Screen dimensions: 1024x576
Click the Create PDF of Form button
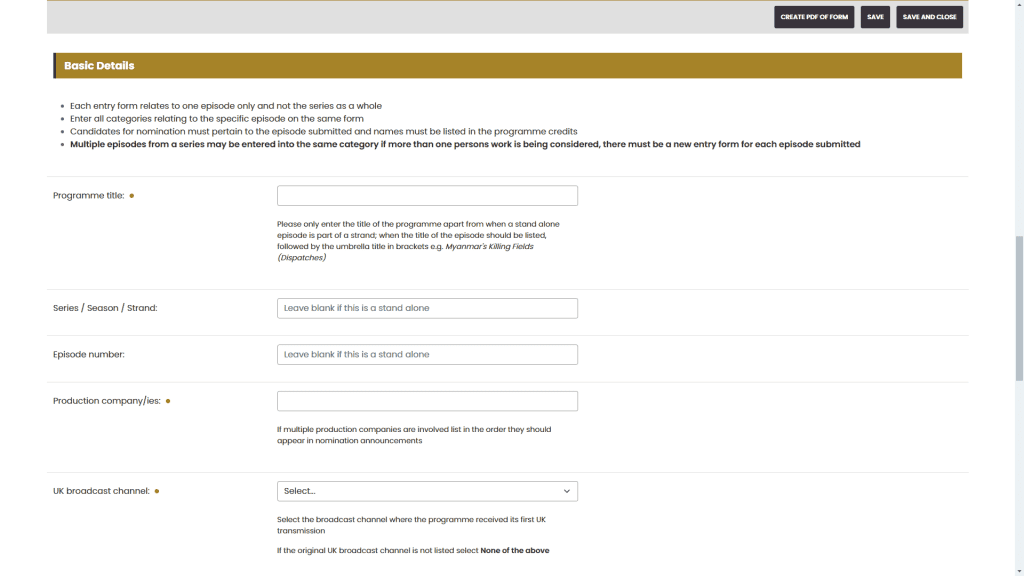[x=813, y=17]
